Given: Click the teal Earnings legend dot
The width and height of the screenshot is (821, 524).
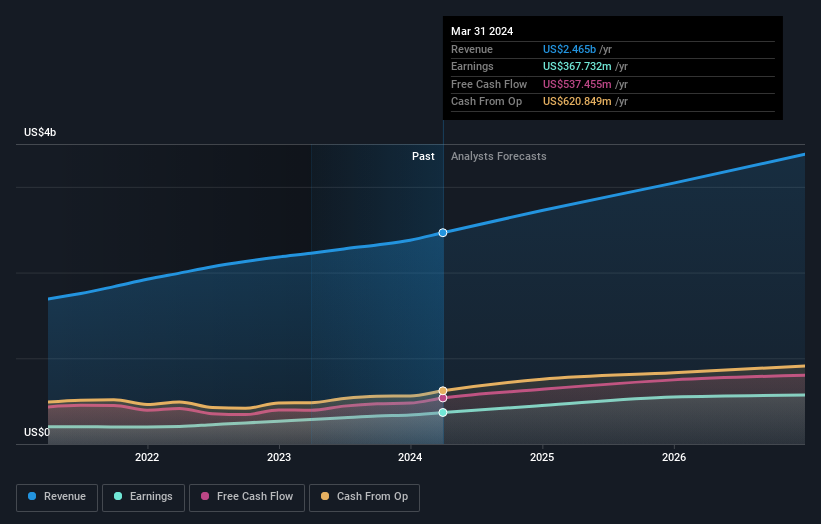Looking at the screenshot, I should (x=118, y=496).
